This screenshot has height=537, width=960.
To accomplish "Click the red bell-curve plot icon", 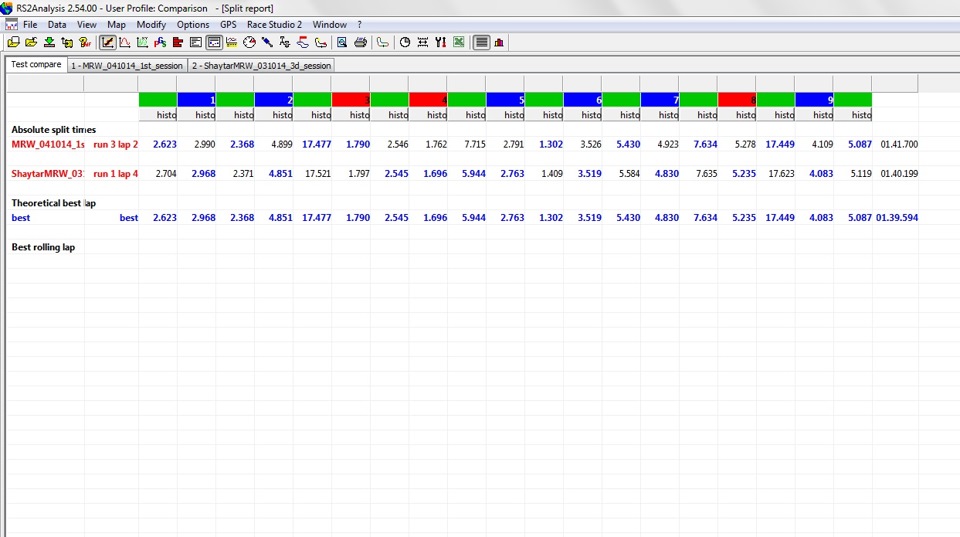I will [x=125, y=42].
